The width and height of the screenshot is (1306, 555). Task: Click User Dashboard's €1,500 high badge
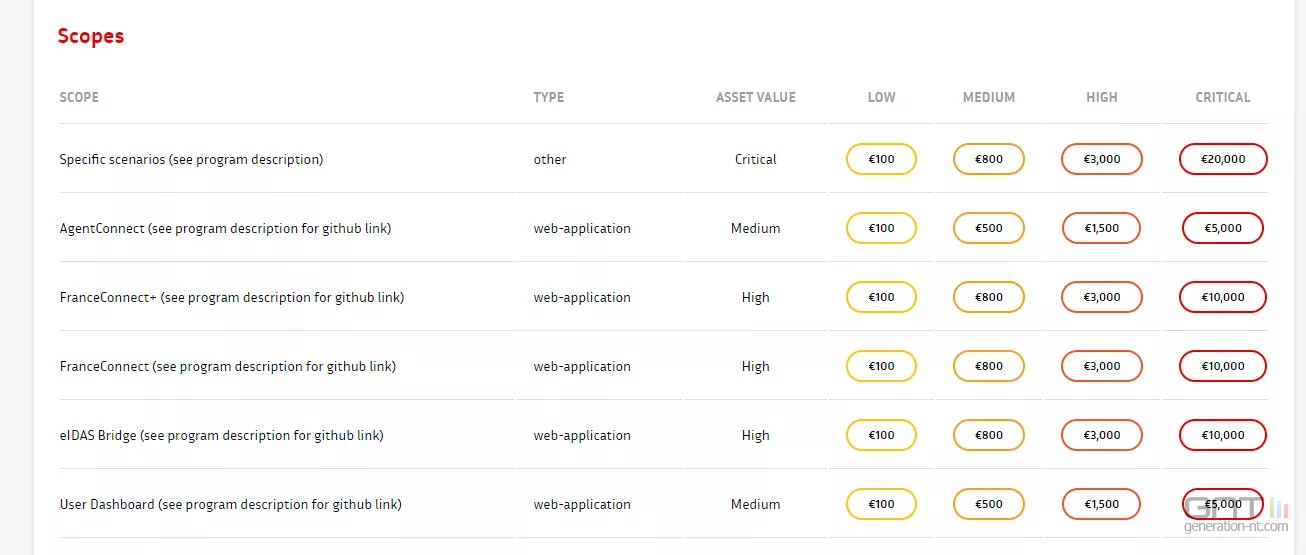(x=1102, y=504)
